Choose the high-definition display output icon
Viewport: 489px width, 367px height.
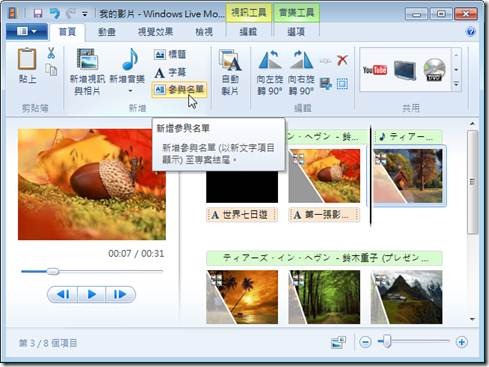[405, 70]
